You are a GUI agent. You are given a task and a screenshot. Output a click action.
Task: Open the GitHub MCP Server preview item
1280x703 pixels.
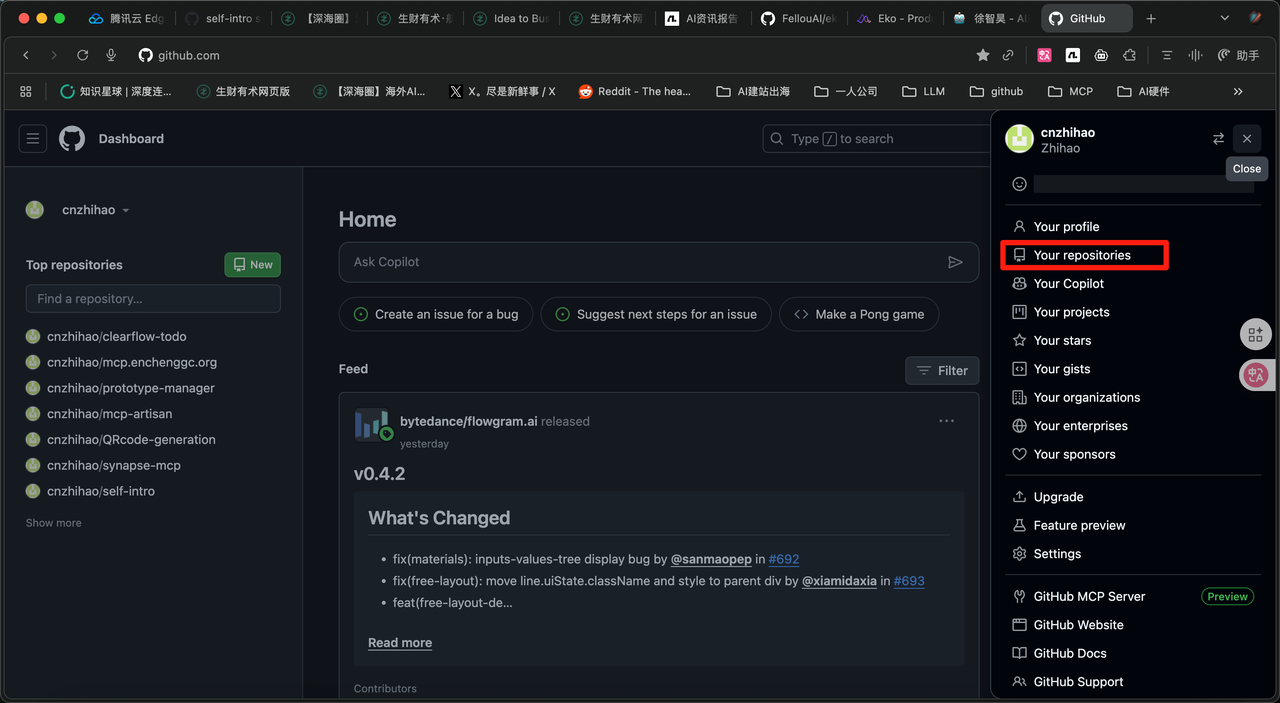(1089, 597)
